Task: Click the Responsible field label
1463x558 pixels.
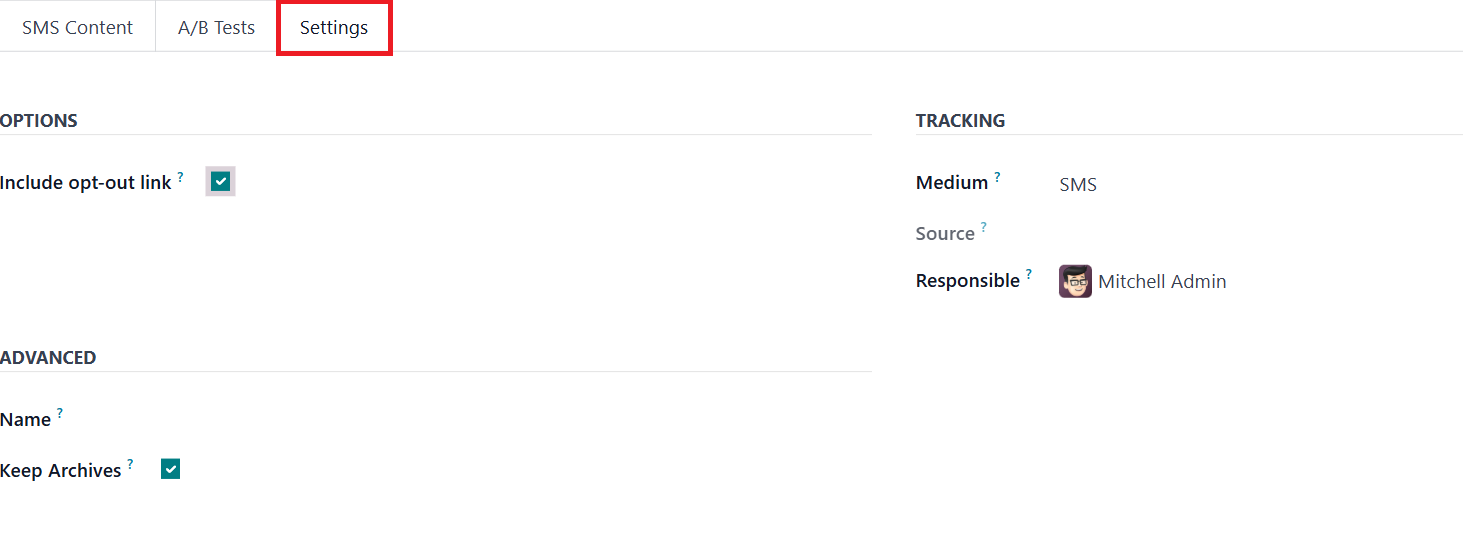Action: [x=967, y=281]
